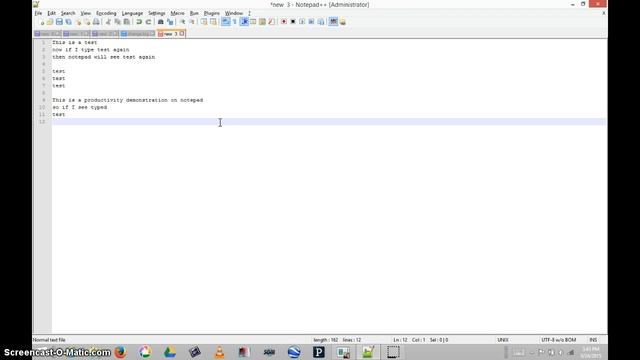This screenshot has width=640, height=360.
Task: Open the Run menu
Action: pos(194,13)
